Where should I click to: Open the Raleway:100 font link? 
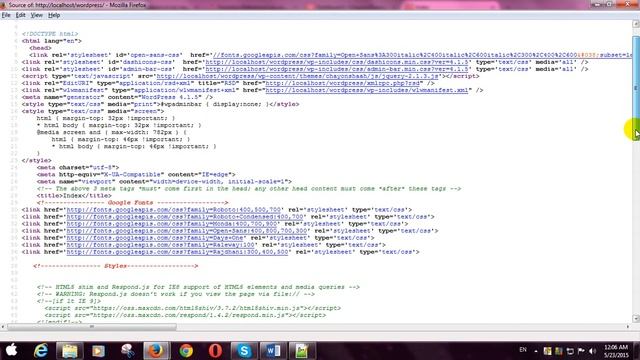[160, 245]
